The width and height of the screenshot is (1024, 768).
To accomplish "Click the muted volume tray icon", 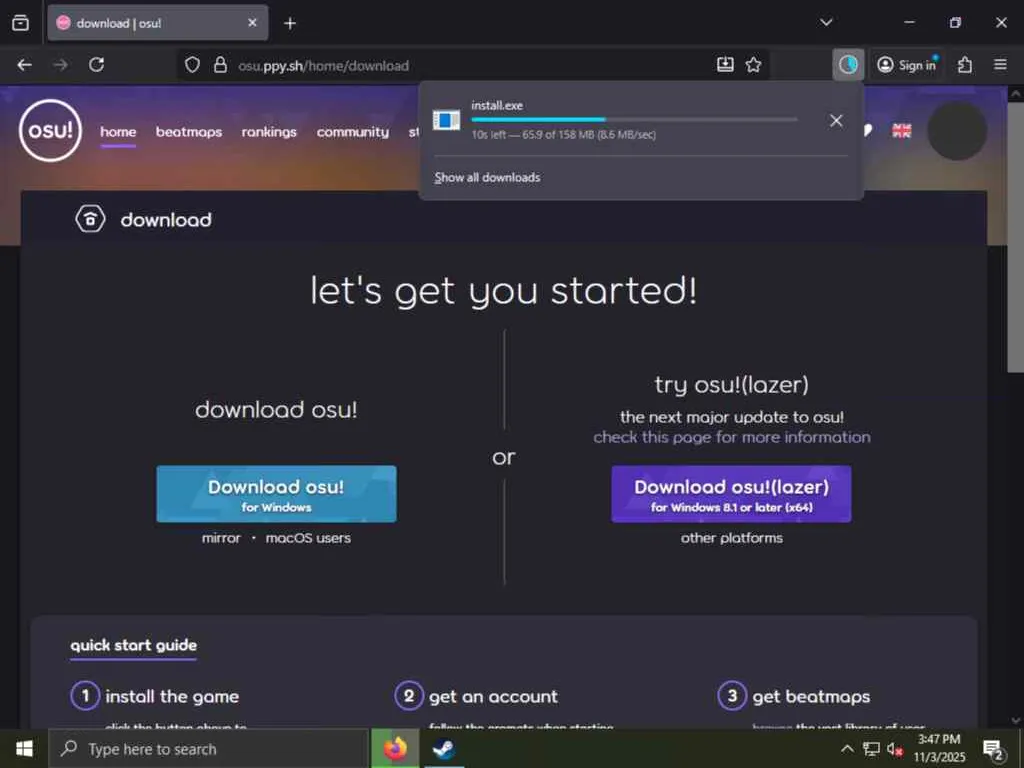I will [x=895, y=749].
